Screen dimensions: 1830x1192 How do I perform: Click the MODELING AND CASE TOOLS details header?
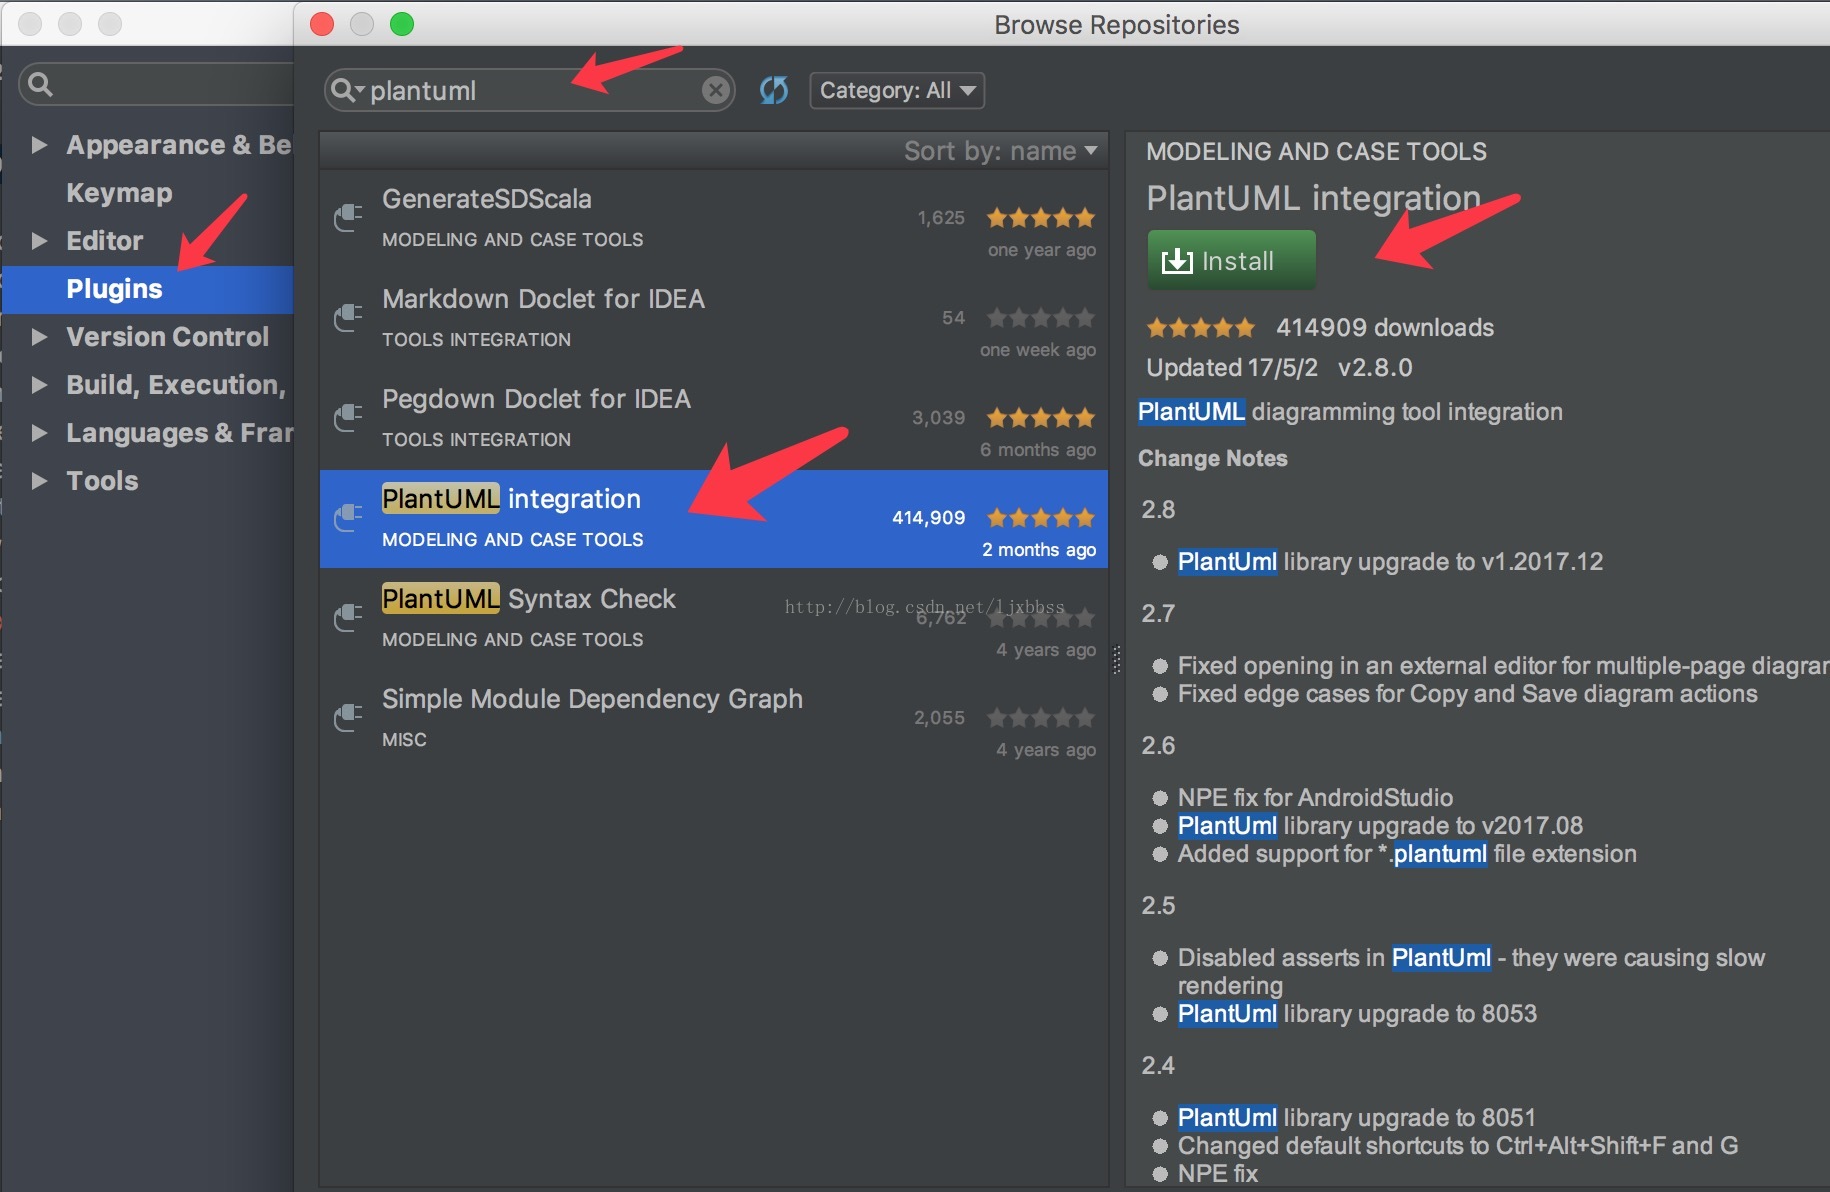tap(1316, 151)
